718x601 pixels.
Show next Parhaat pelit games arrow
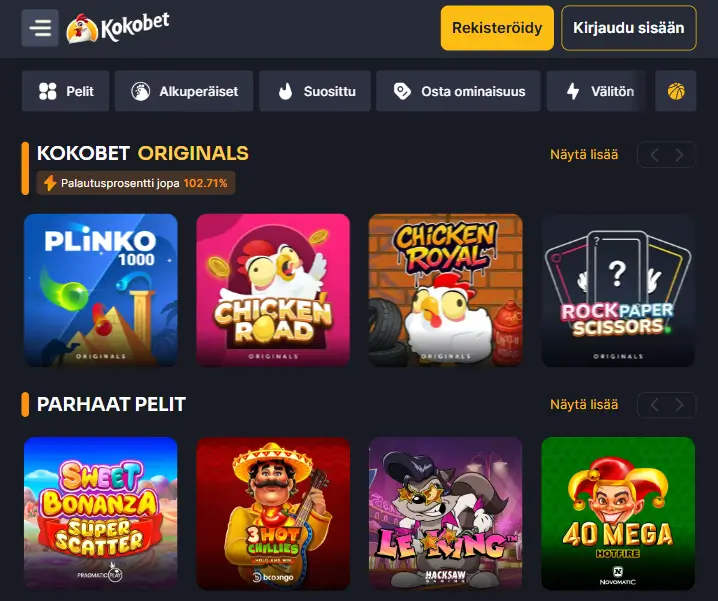coord(680,405)
